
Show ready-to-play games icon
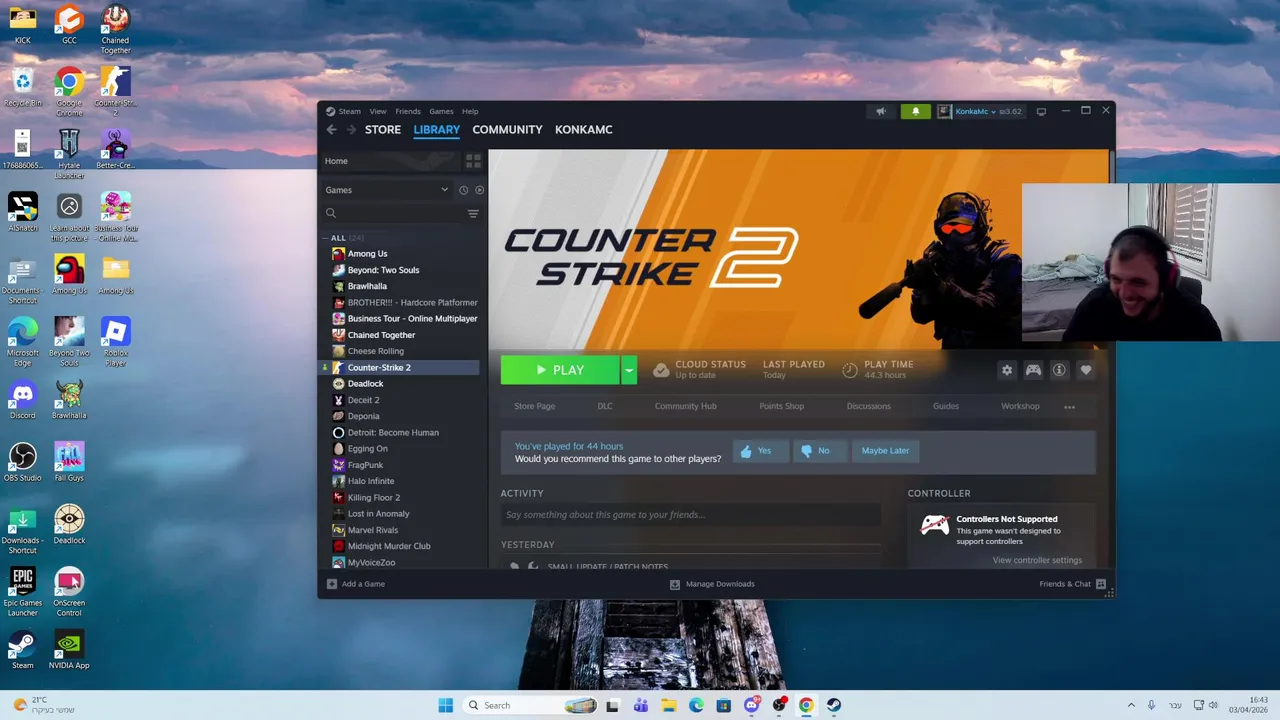click(479, 190)
